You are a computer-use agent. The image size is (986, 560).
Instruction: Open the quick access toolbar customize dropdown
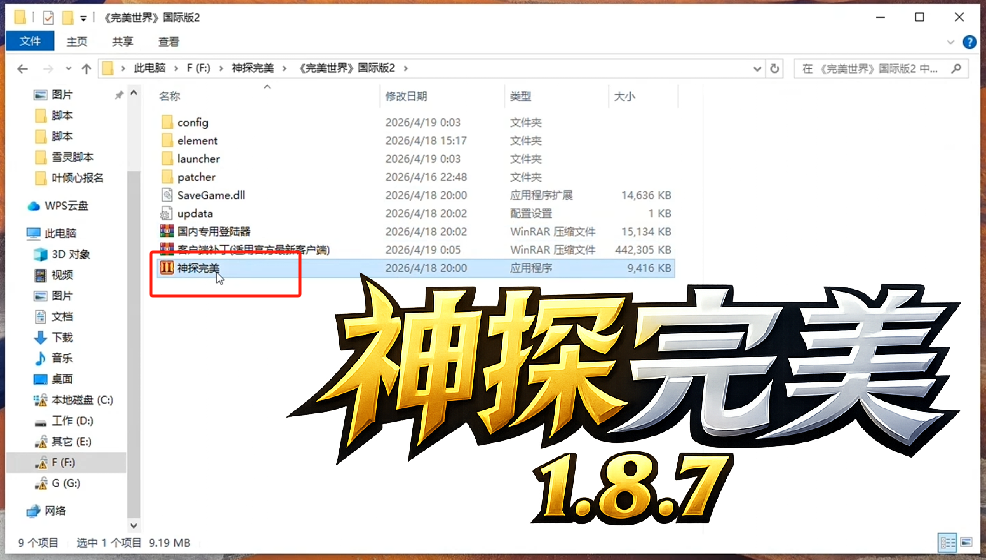82,18
